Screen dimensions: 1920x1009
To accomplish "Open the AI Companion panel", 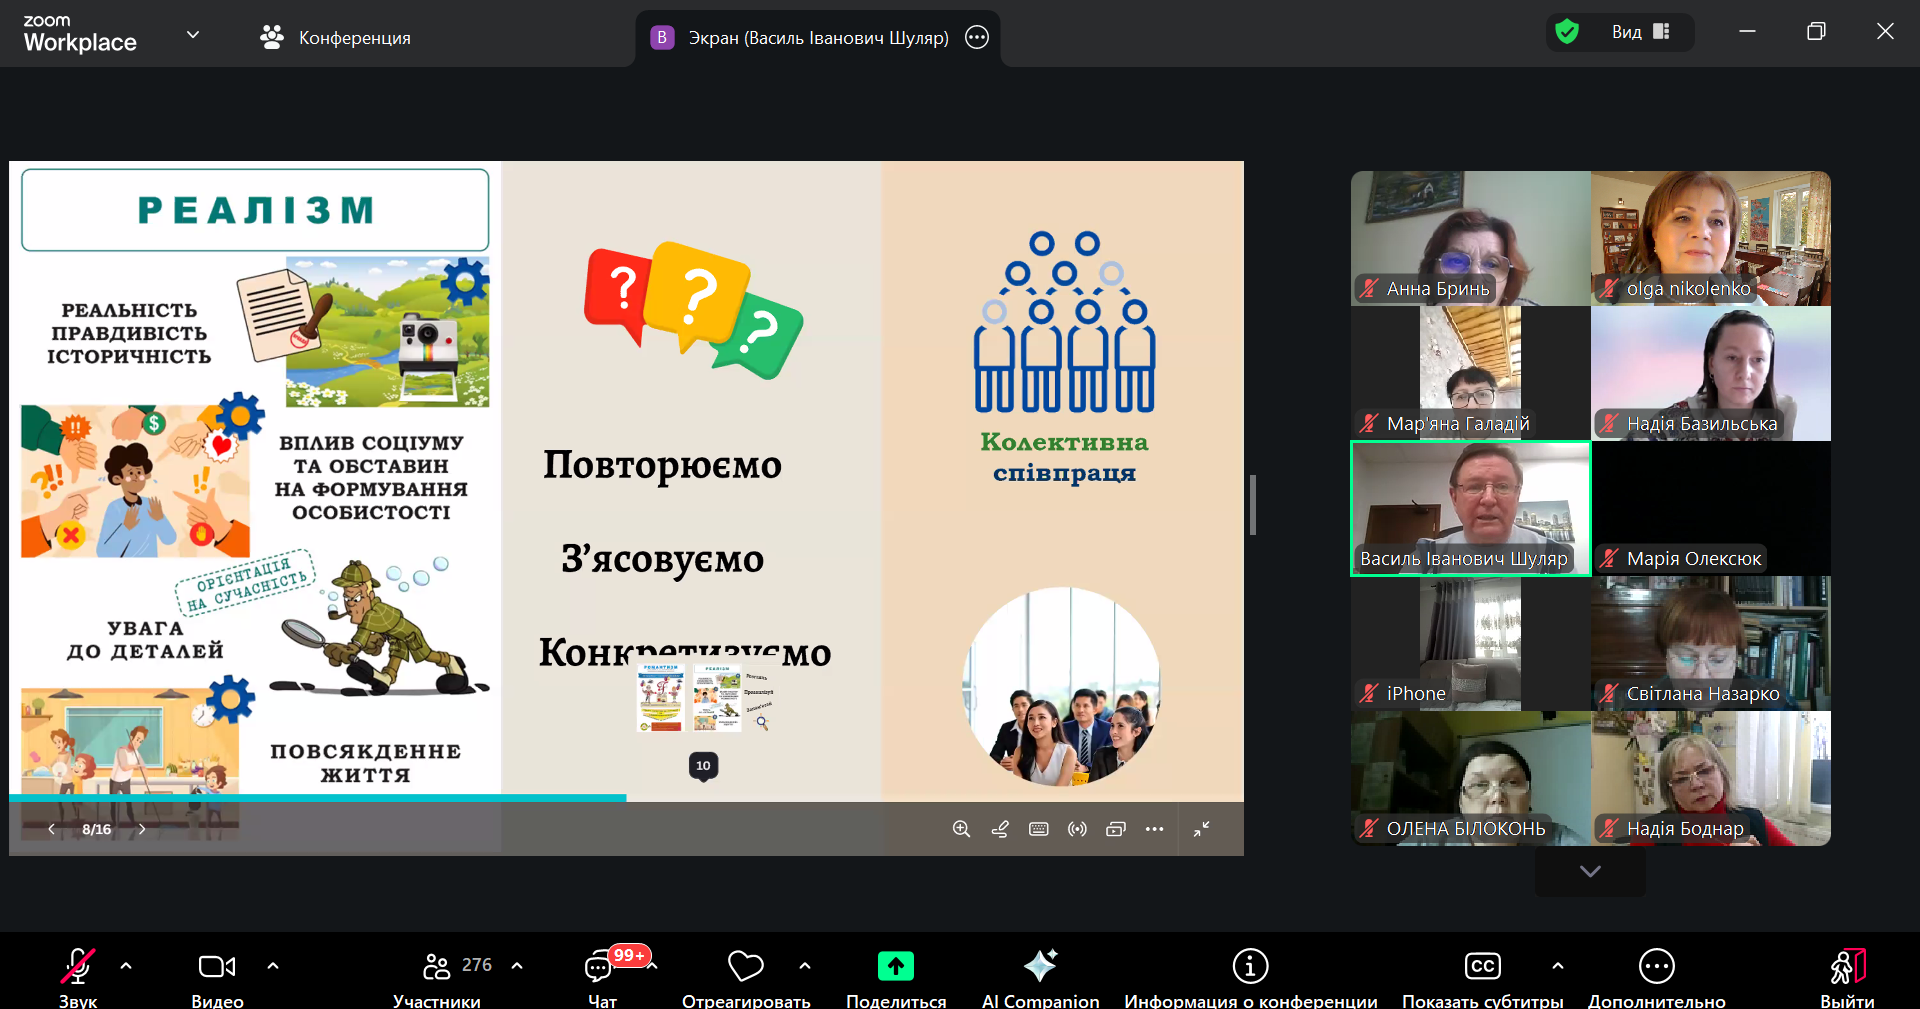I will coord(1040,967).
